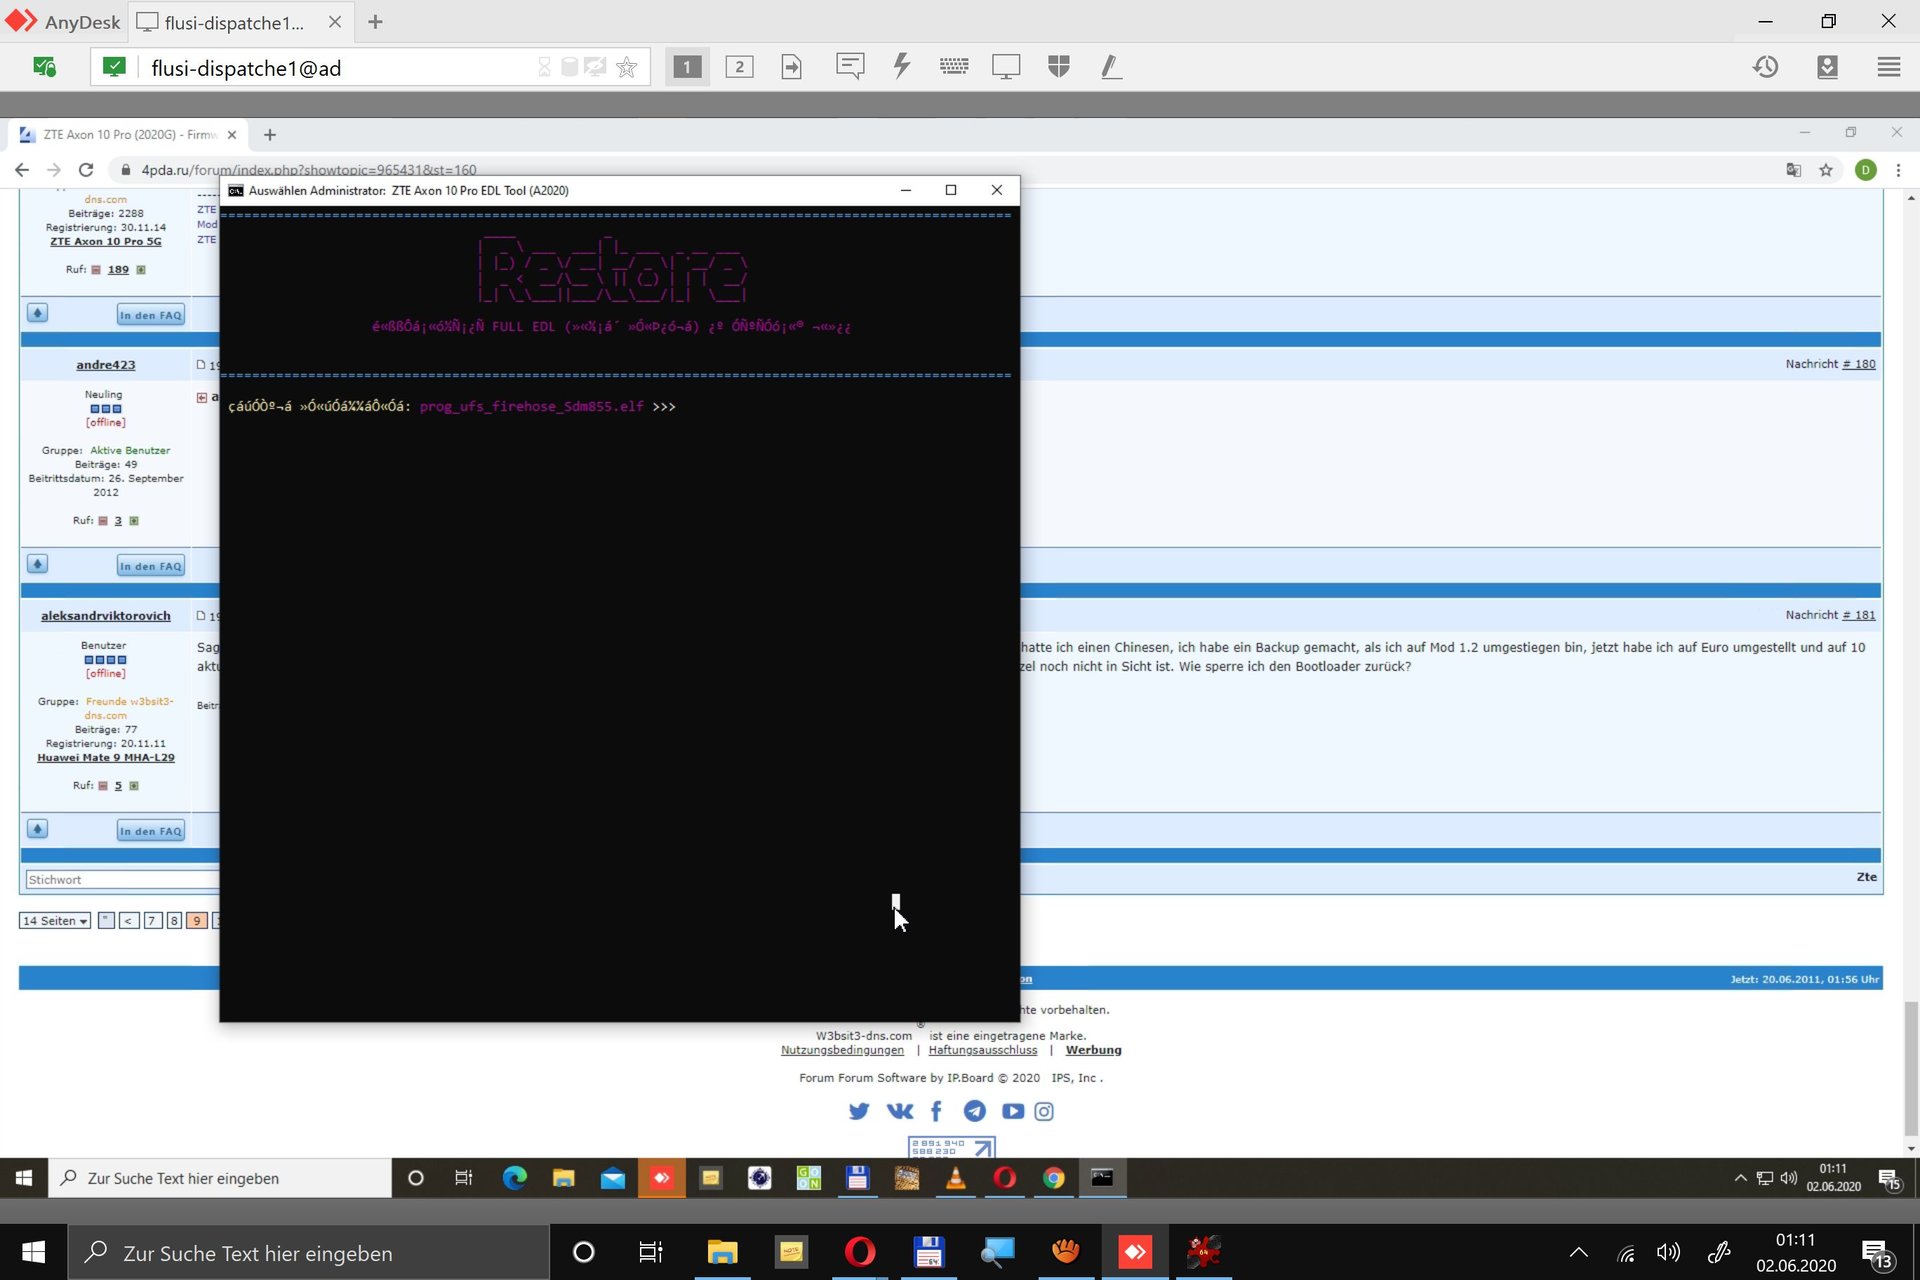Click the Stichwort search field

[x=122, y=880]
